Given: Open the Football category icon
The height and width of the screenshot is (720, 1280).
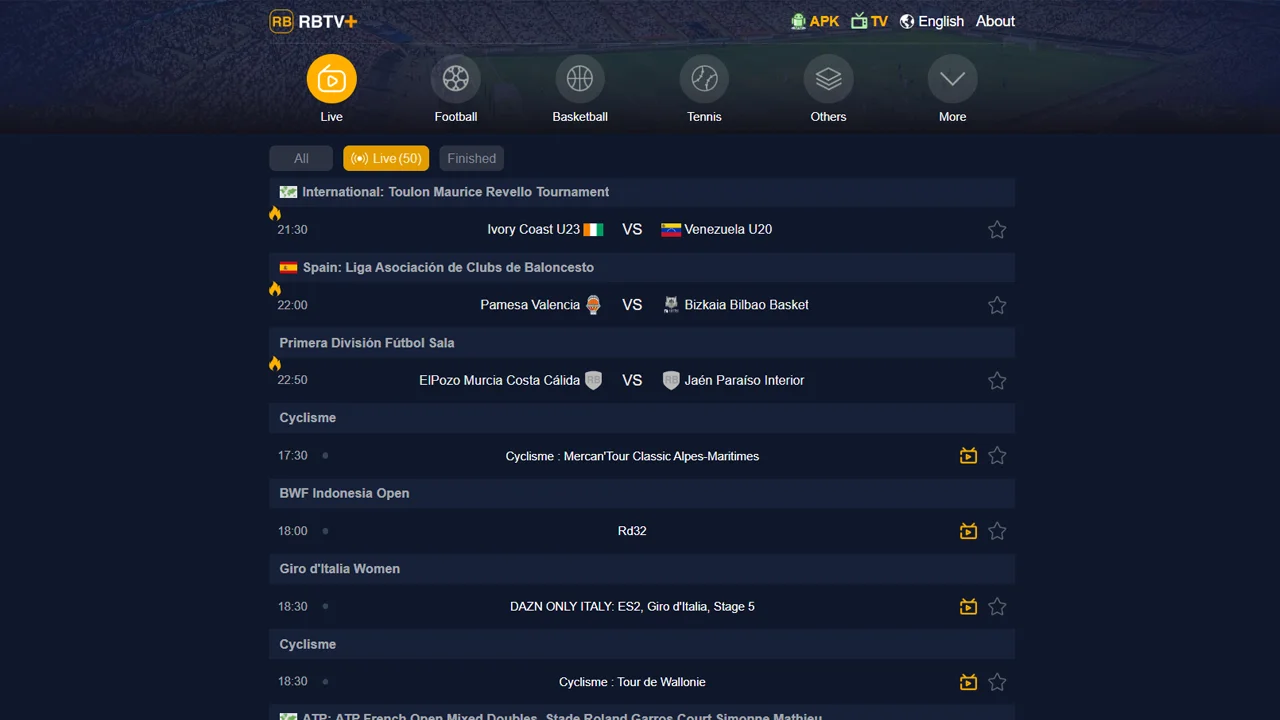Looking at the screenshot, I should point(455,79).
